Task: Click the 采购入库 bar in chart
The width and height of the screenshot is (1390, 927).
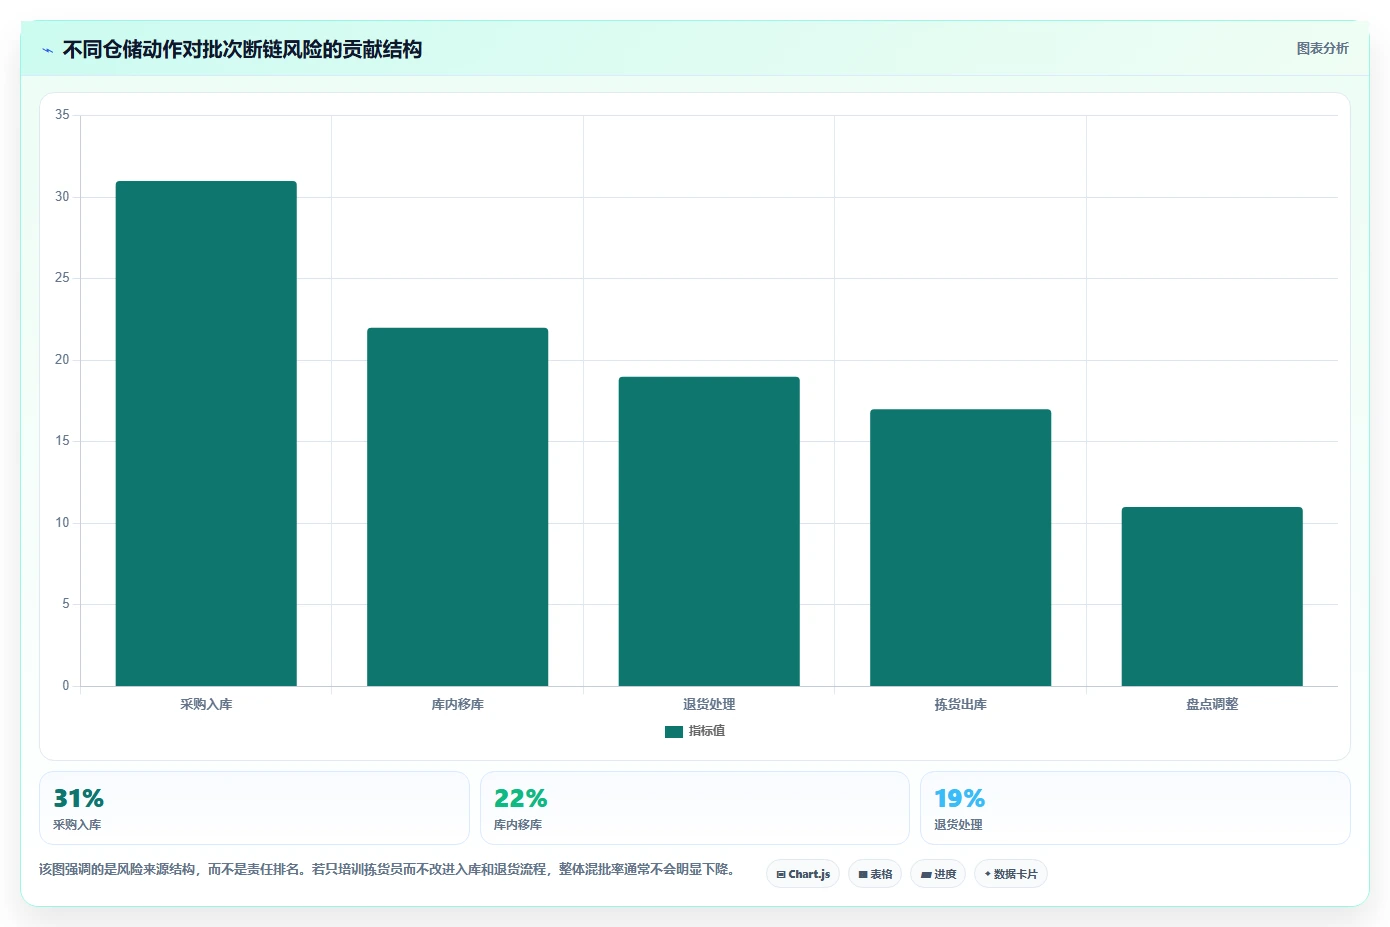Action: (206, 433)
